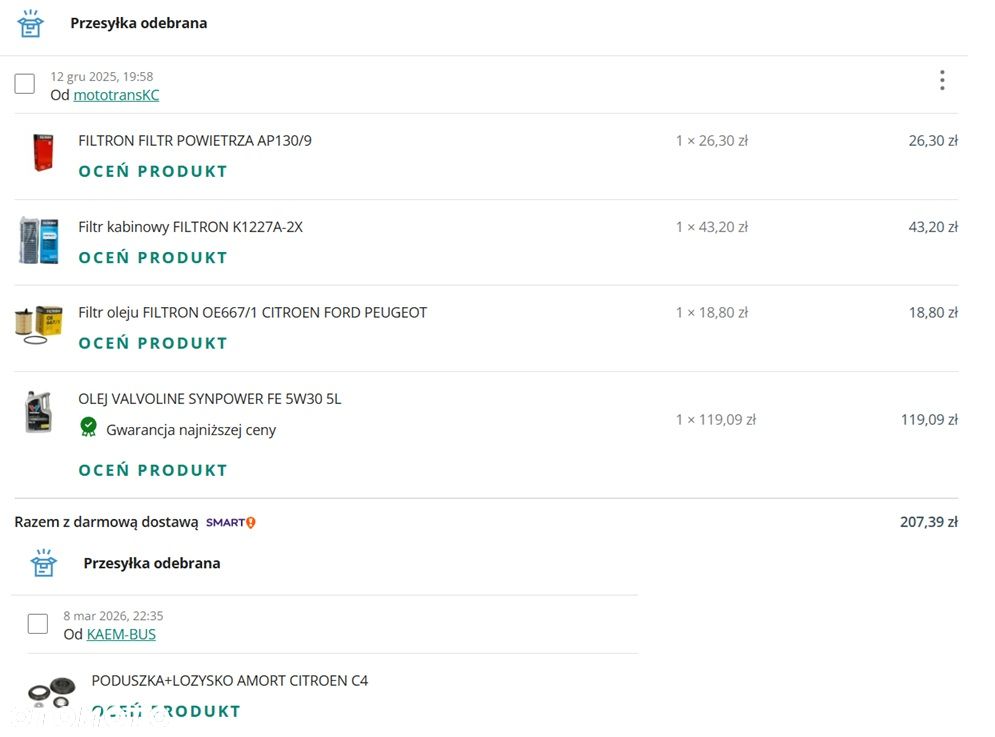Screen dimensions: 995x737
Task: Rate the FILTRON air filter AP130/9 product
Action: 153,171
